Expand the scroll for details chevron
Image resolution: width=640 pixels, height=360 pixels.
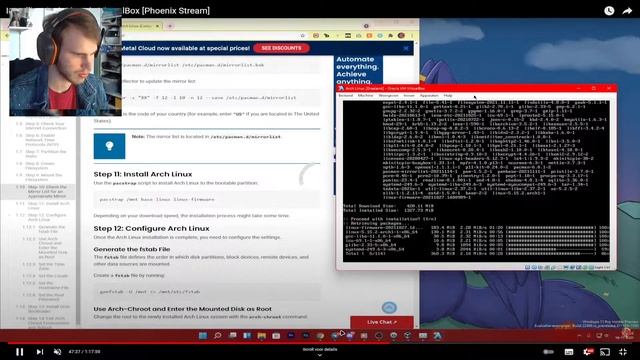point(320,355)
